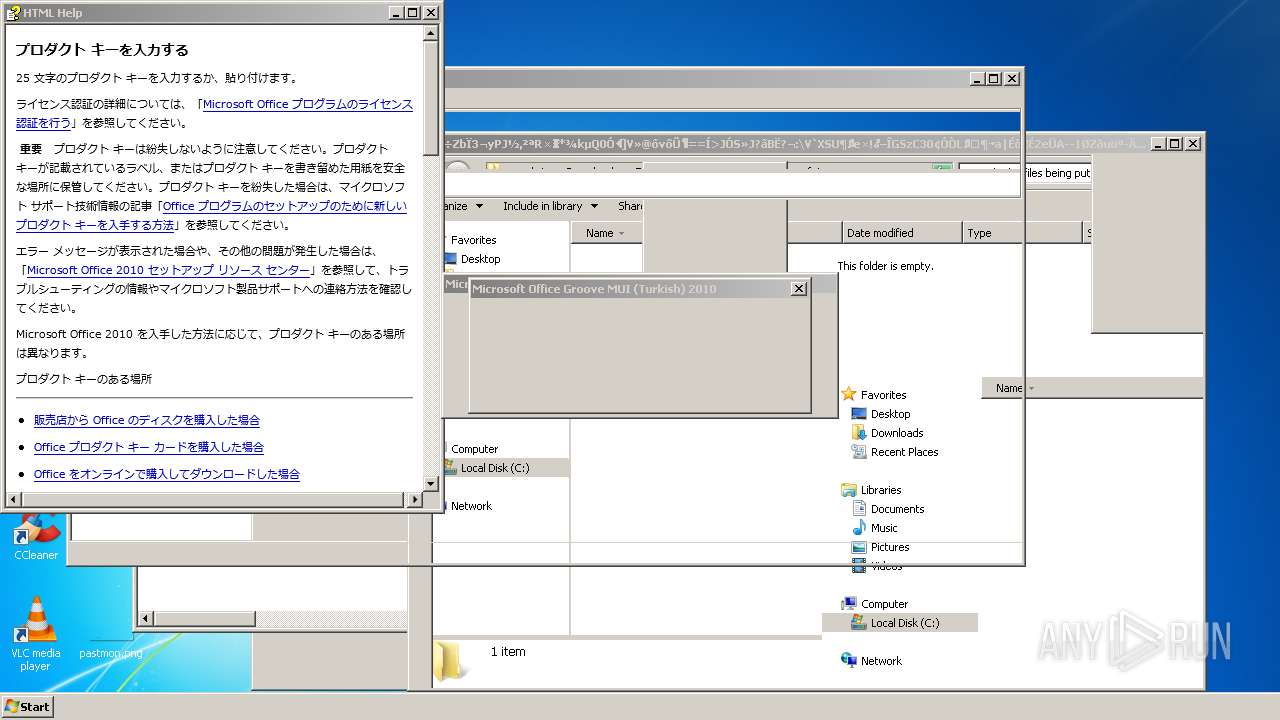Close the garbled-title Explorer window
The height and width of the screenshot is (720, 1280).
click(x=1192, y=144)
